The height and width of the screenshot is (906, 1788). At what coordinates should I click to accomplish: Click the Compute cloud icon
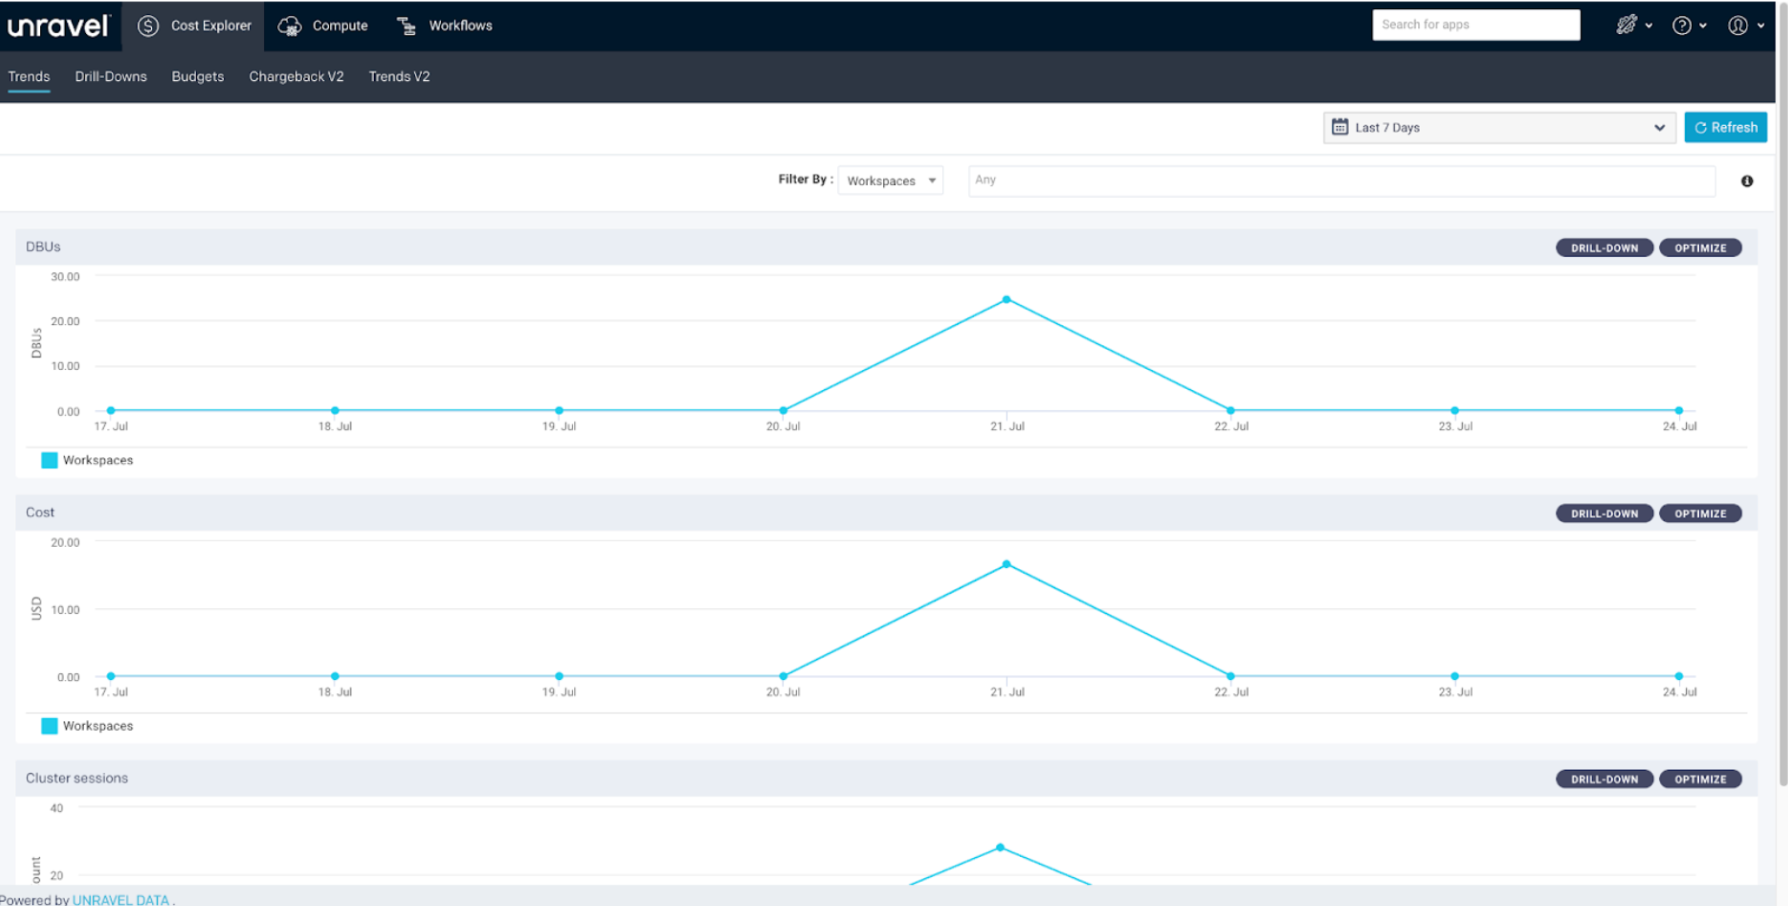point(289,26)
